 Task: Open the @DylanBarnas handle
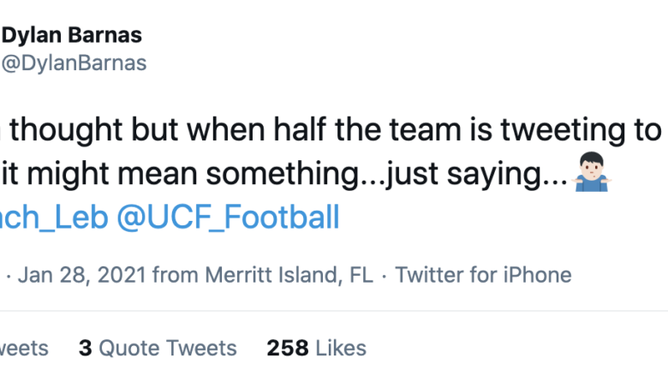pyautogui.click(x=74, y=63)
